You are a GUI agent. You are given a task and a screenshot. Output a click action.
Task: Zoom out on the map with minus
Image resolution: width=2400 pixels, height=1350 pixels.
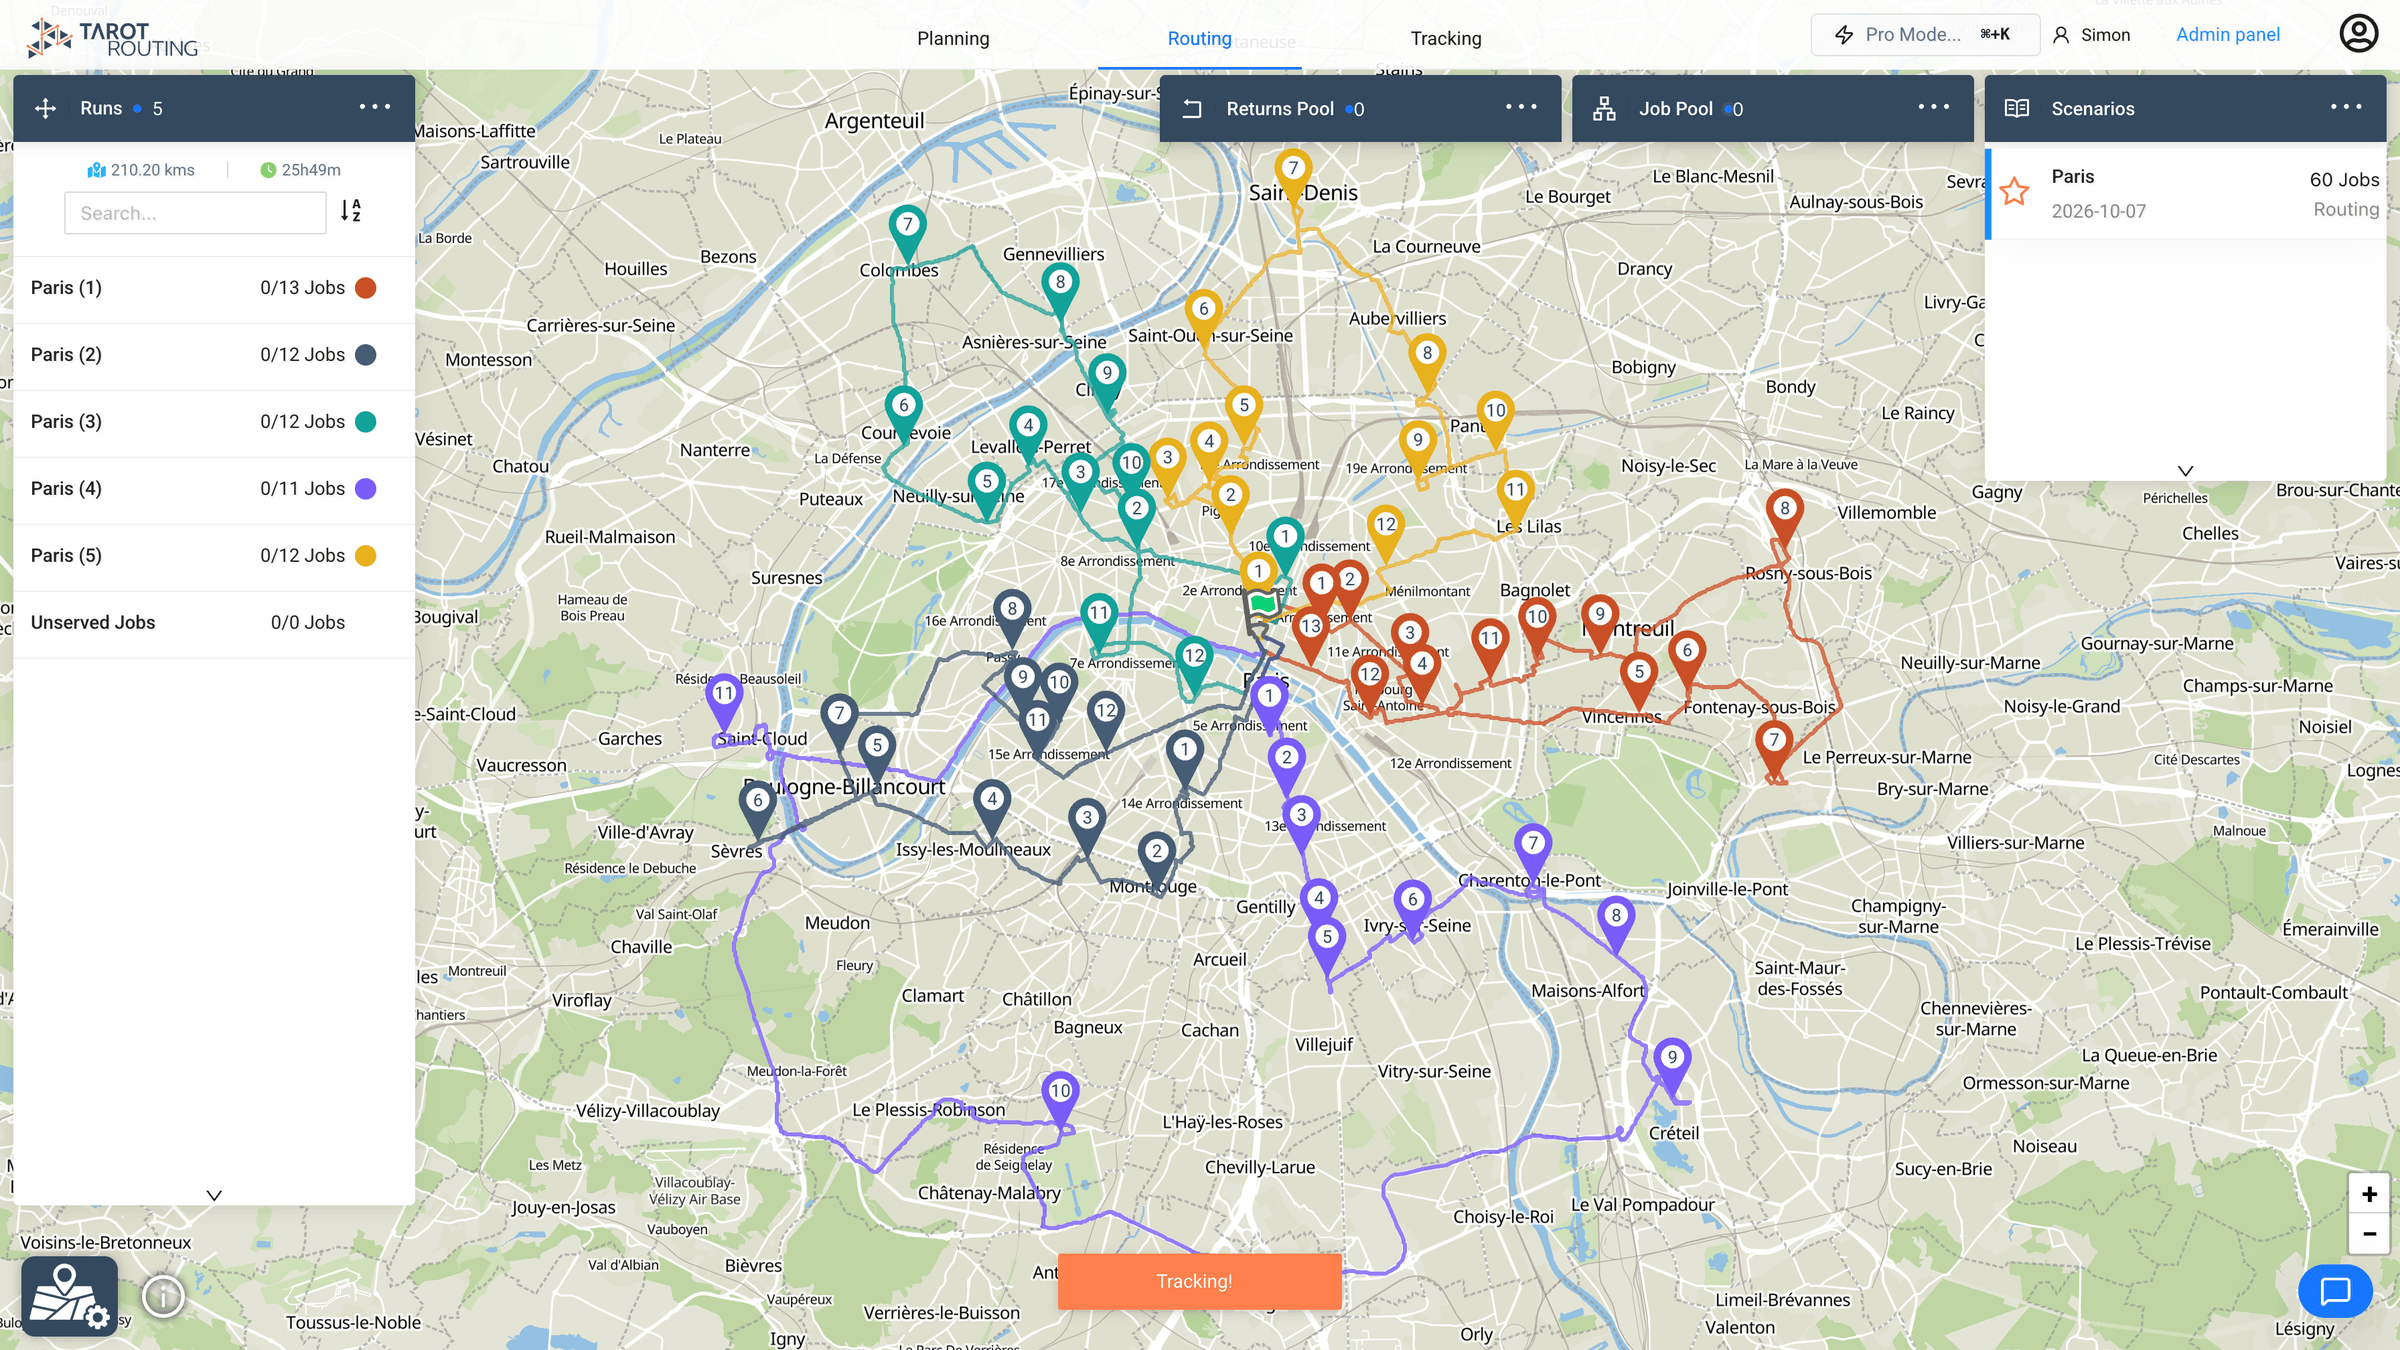click(2368, 1234)
